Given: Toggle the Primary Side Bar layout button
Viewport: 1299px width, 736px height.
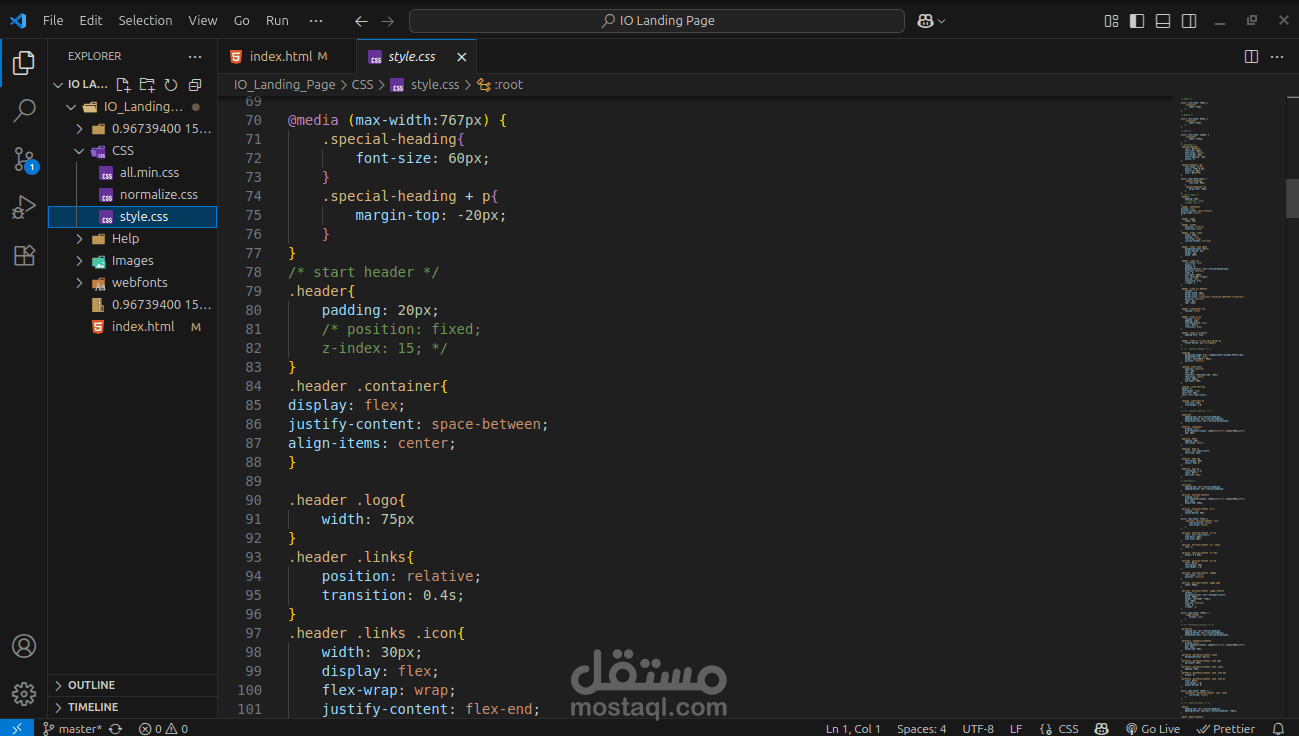Looking at the screenshot, I should [1137, 20].
